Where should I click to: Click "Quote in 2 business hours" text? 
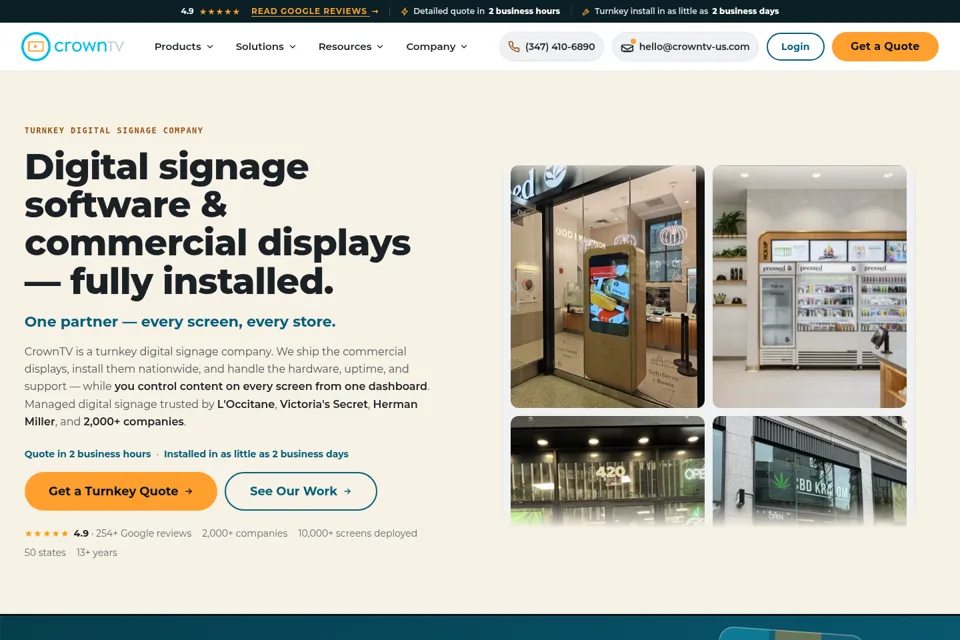pos(88,454)
